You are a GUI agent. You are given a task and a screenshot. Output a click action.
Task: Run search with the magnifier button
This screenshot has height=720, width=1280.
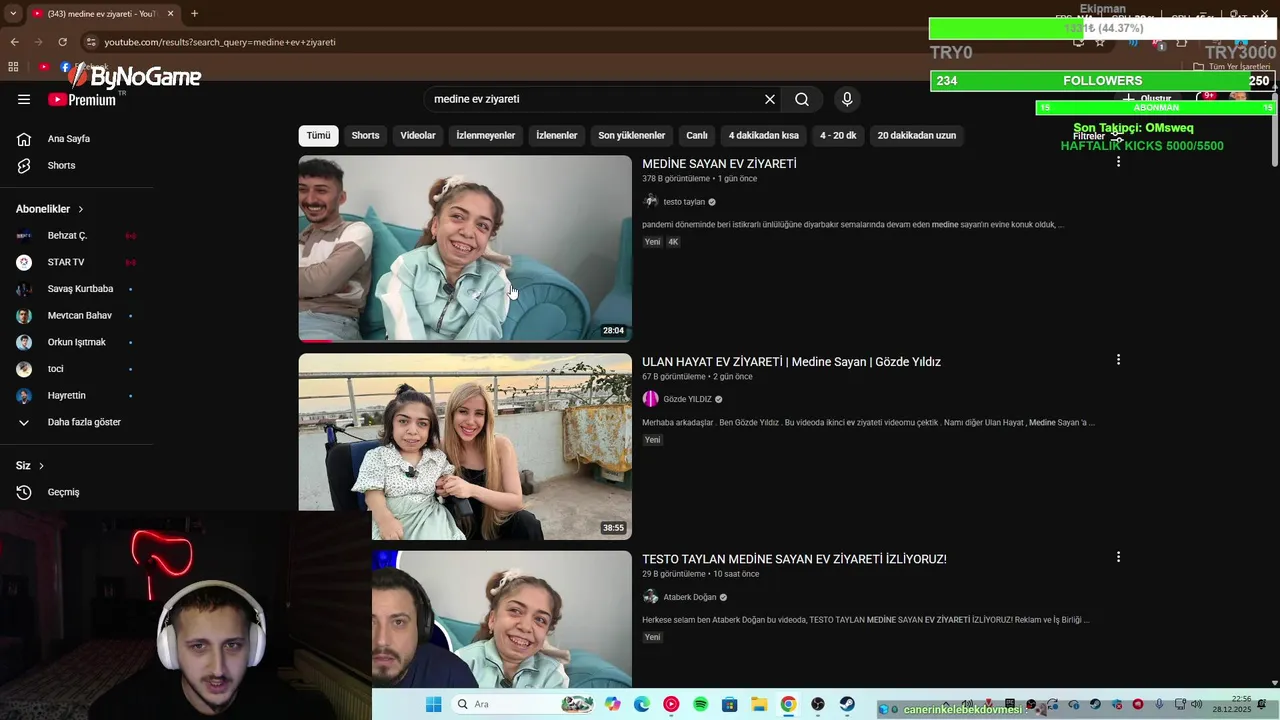(802, 99)
